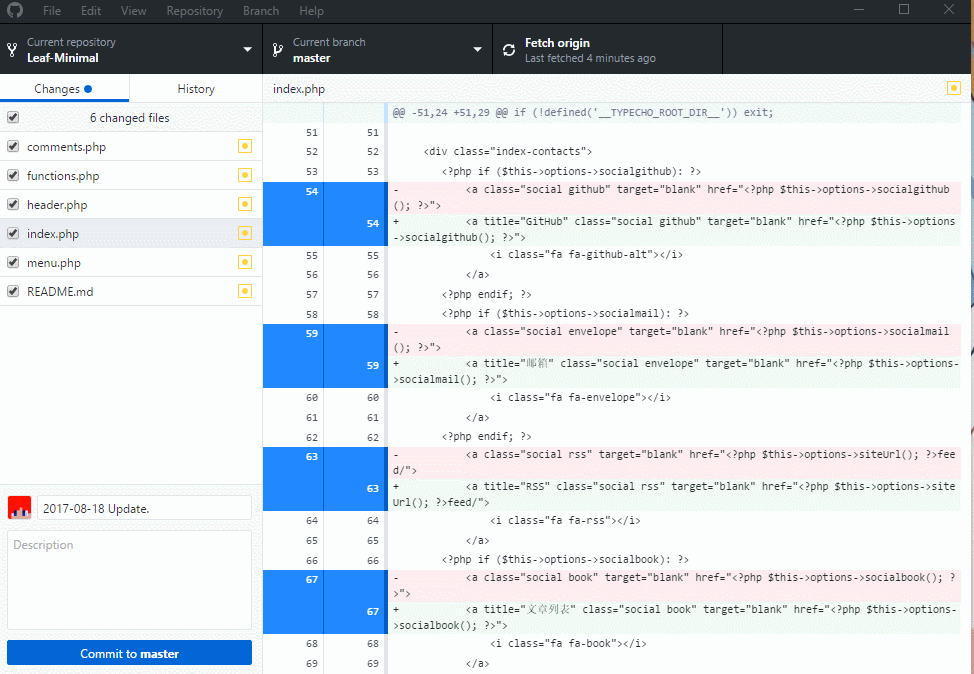Open the Current repository dropdown
Screen dimensions: 974x674
point(131,49)
